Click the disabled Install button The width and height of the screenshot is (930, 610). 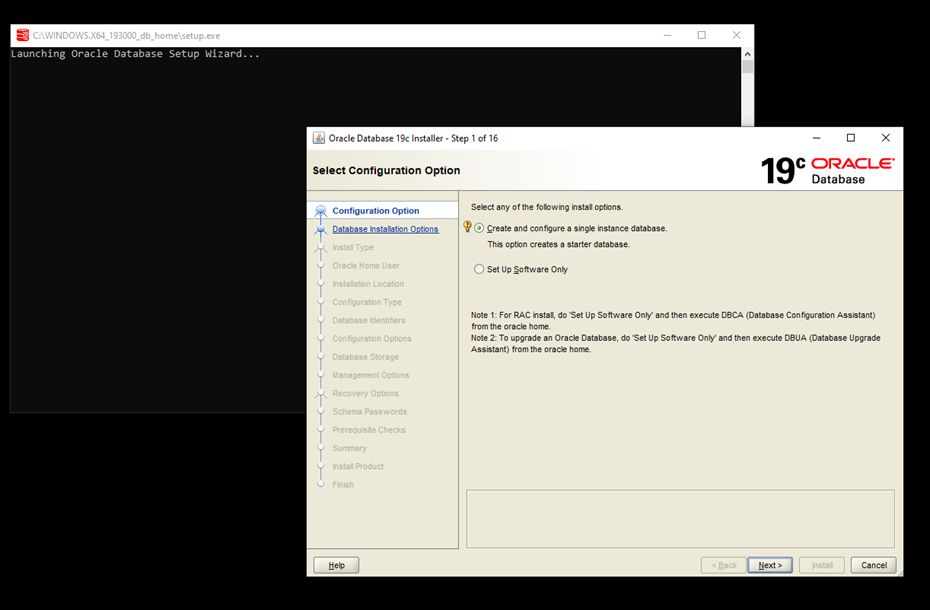[x=821, y=565]
